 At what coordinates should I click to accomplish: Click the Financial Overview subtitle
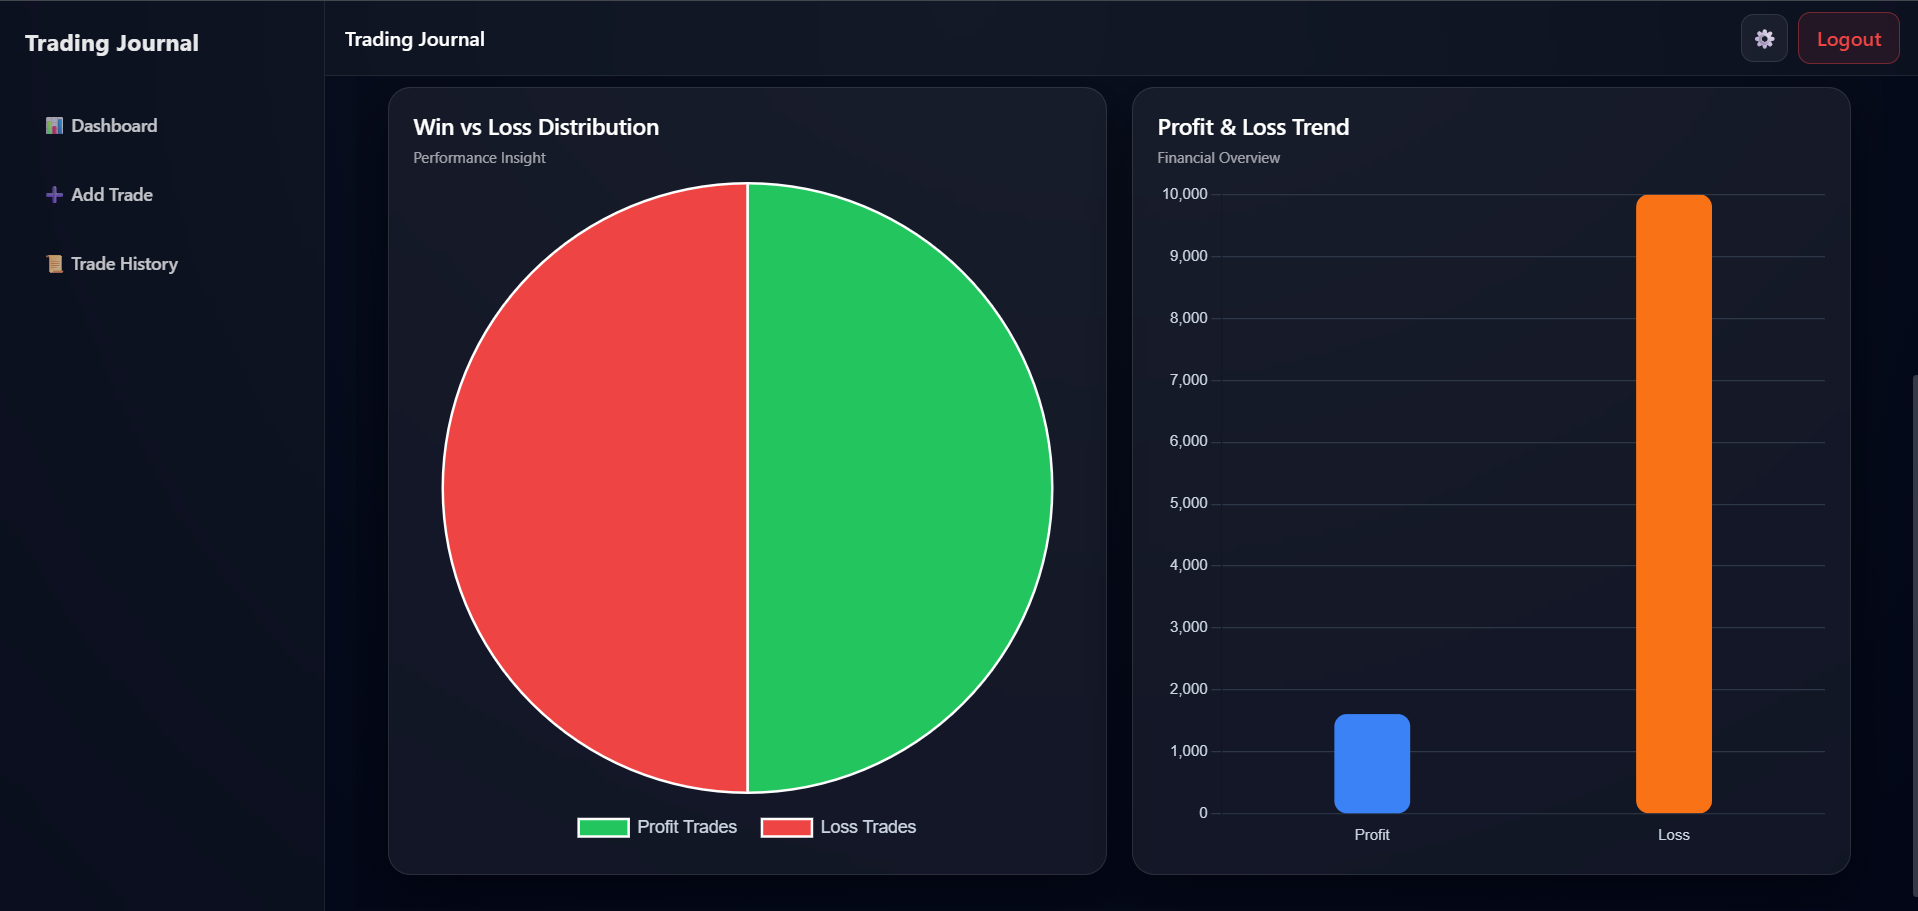click(x=1218, y=158)
